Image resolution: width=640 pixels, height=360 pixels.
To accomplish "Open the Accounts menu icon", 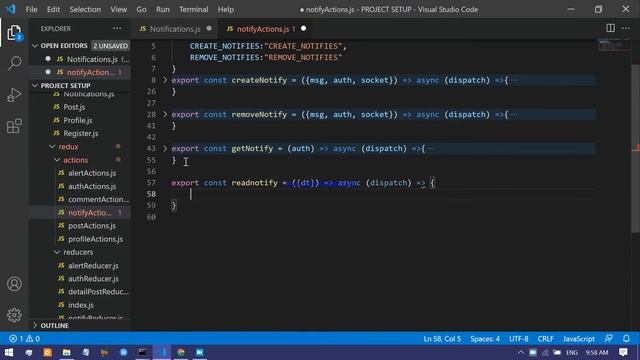I will click(14, 284).
